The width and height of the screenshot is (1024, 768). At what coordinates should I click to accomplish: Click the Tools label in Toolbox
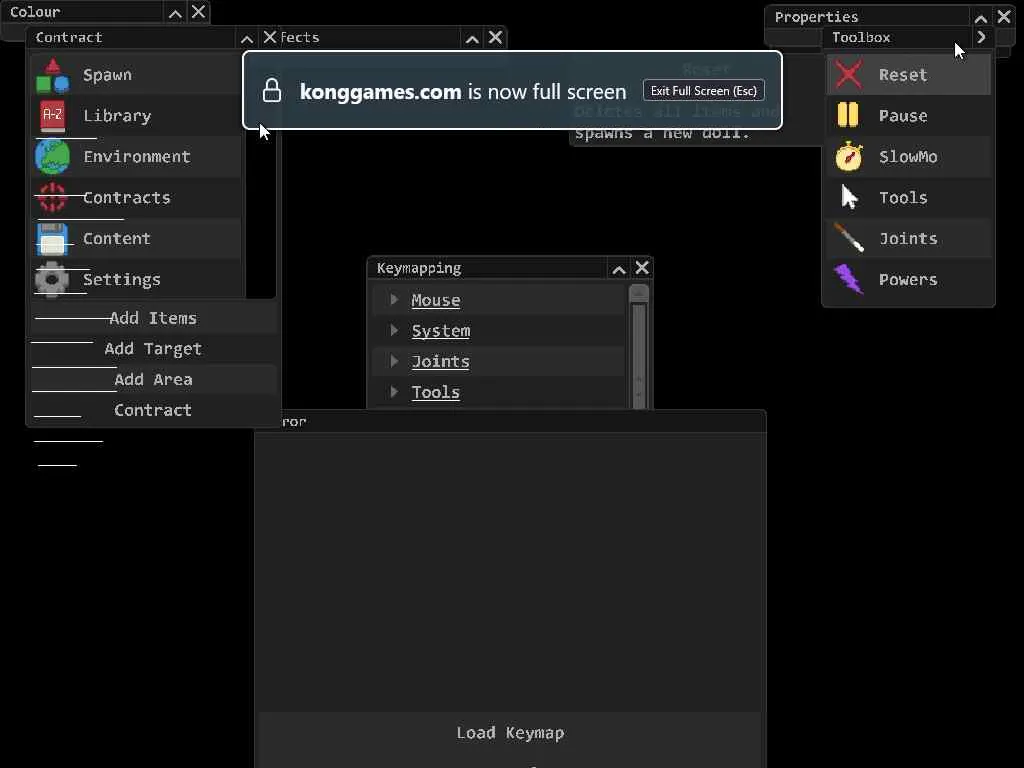click(x=903, y=198)
